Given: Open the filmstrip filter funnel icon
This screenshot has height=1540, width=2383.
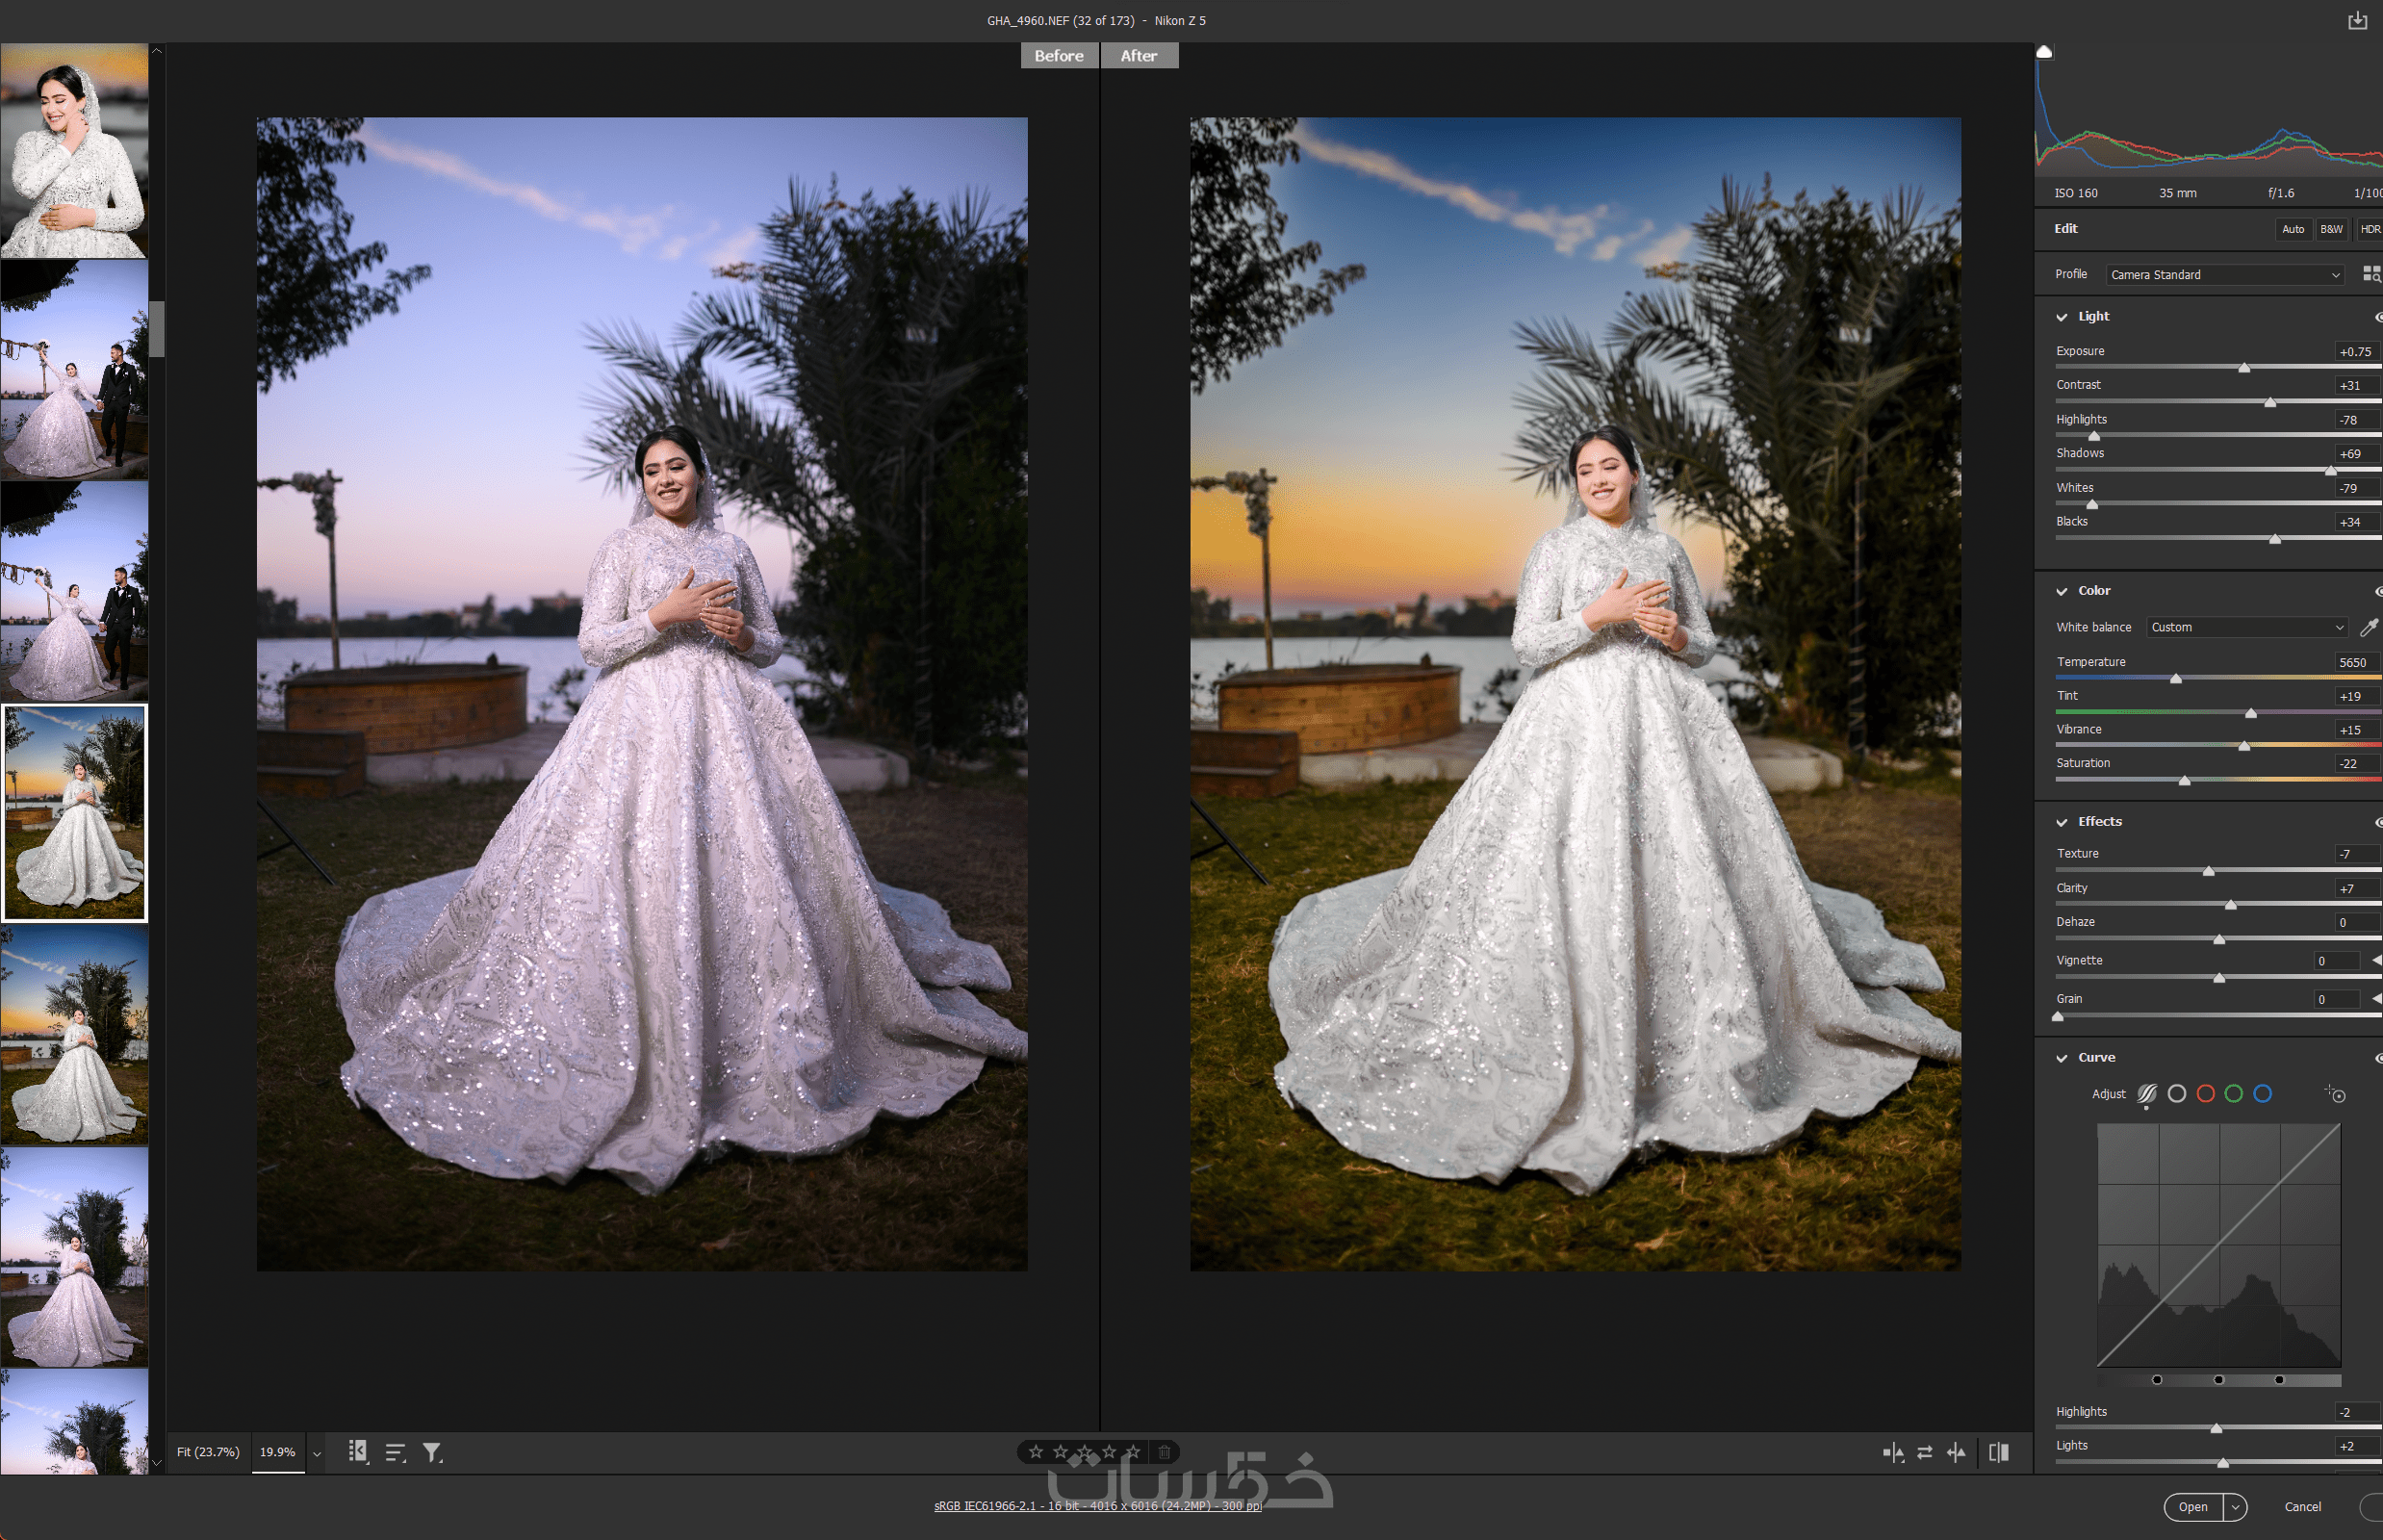Looking at the screenshot, I should click(432, 1452).
